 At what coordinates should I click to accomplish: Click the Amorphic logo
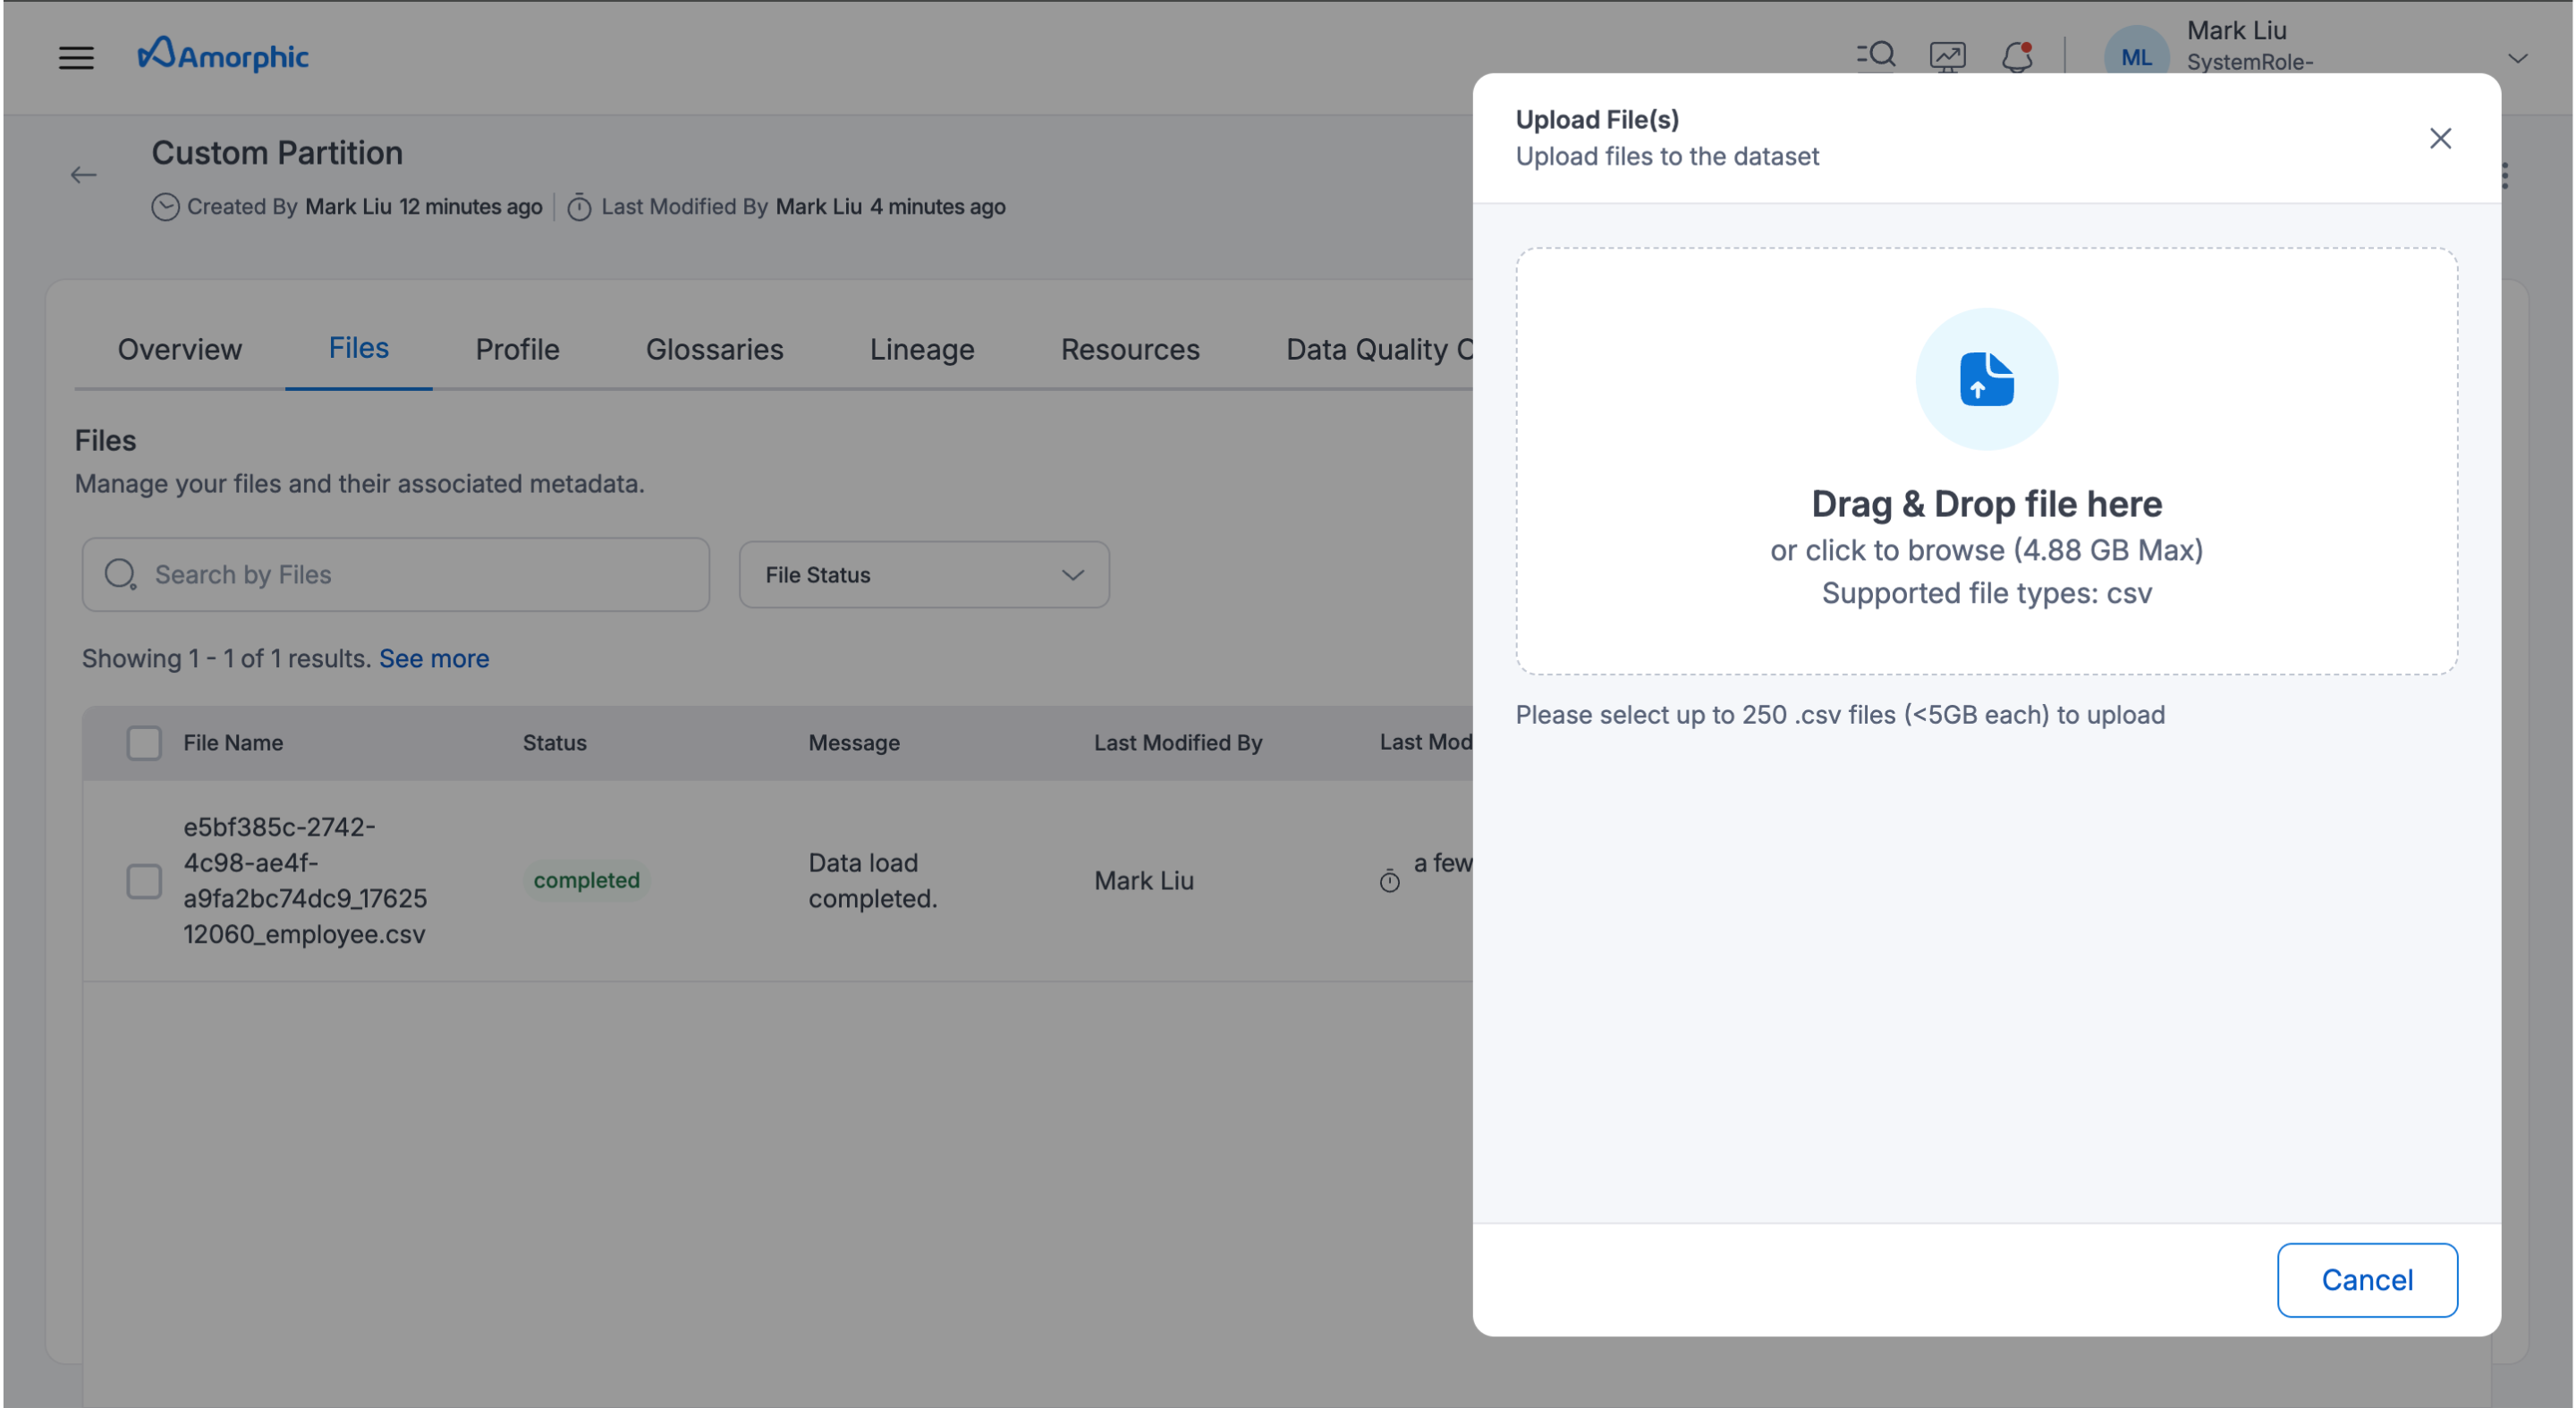223,56
